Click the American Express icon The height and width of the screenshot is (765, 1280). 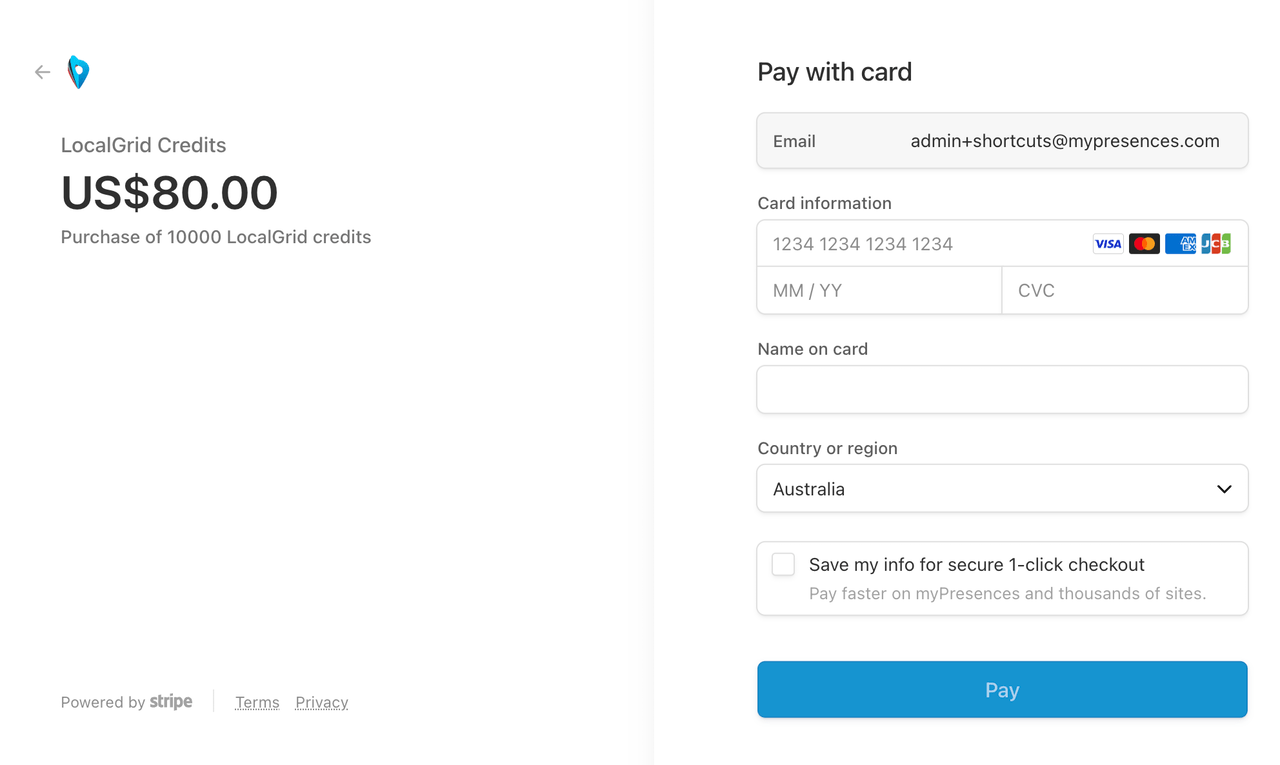tap(1180, 244)
